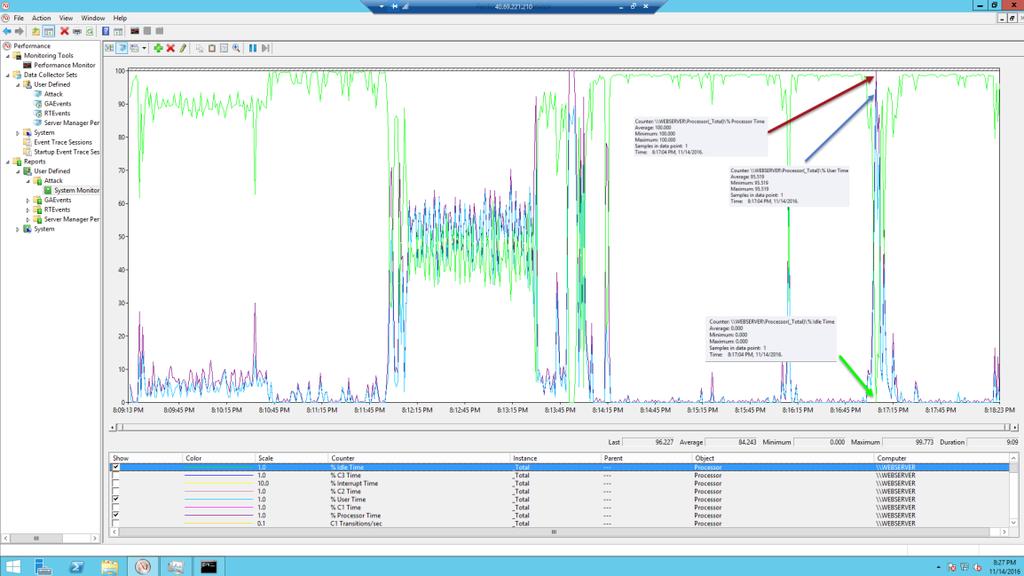Open the Windows Start button
Screen dimensions: 1024x576
(12, 566)
